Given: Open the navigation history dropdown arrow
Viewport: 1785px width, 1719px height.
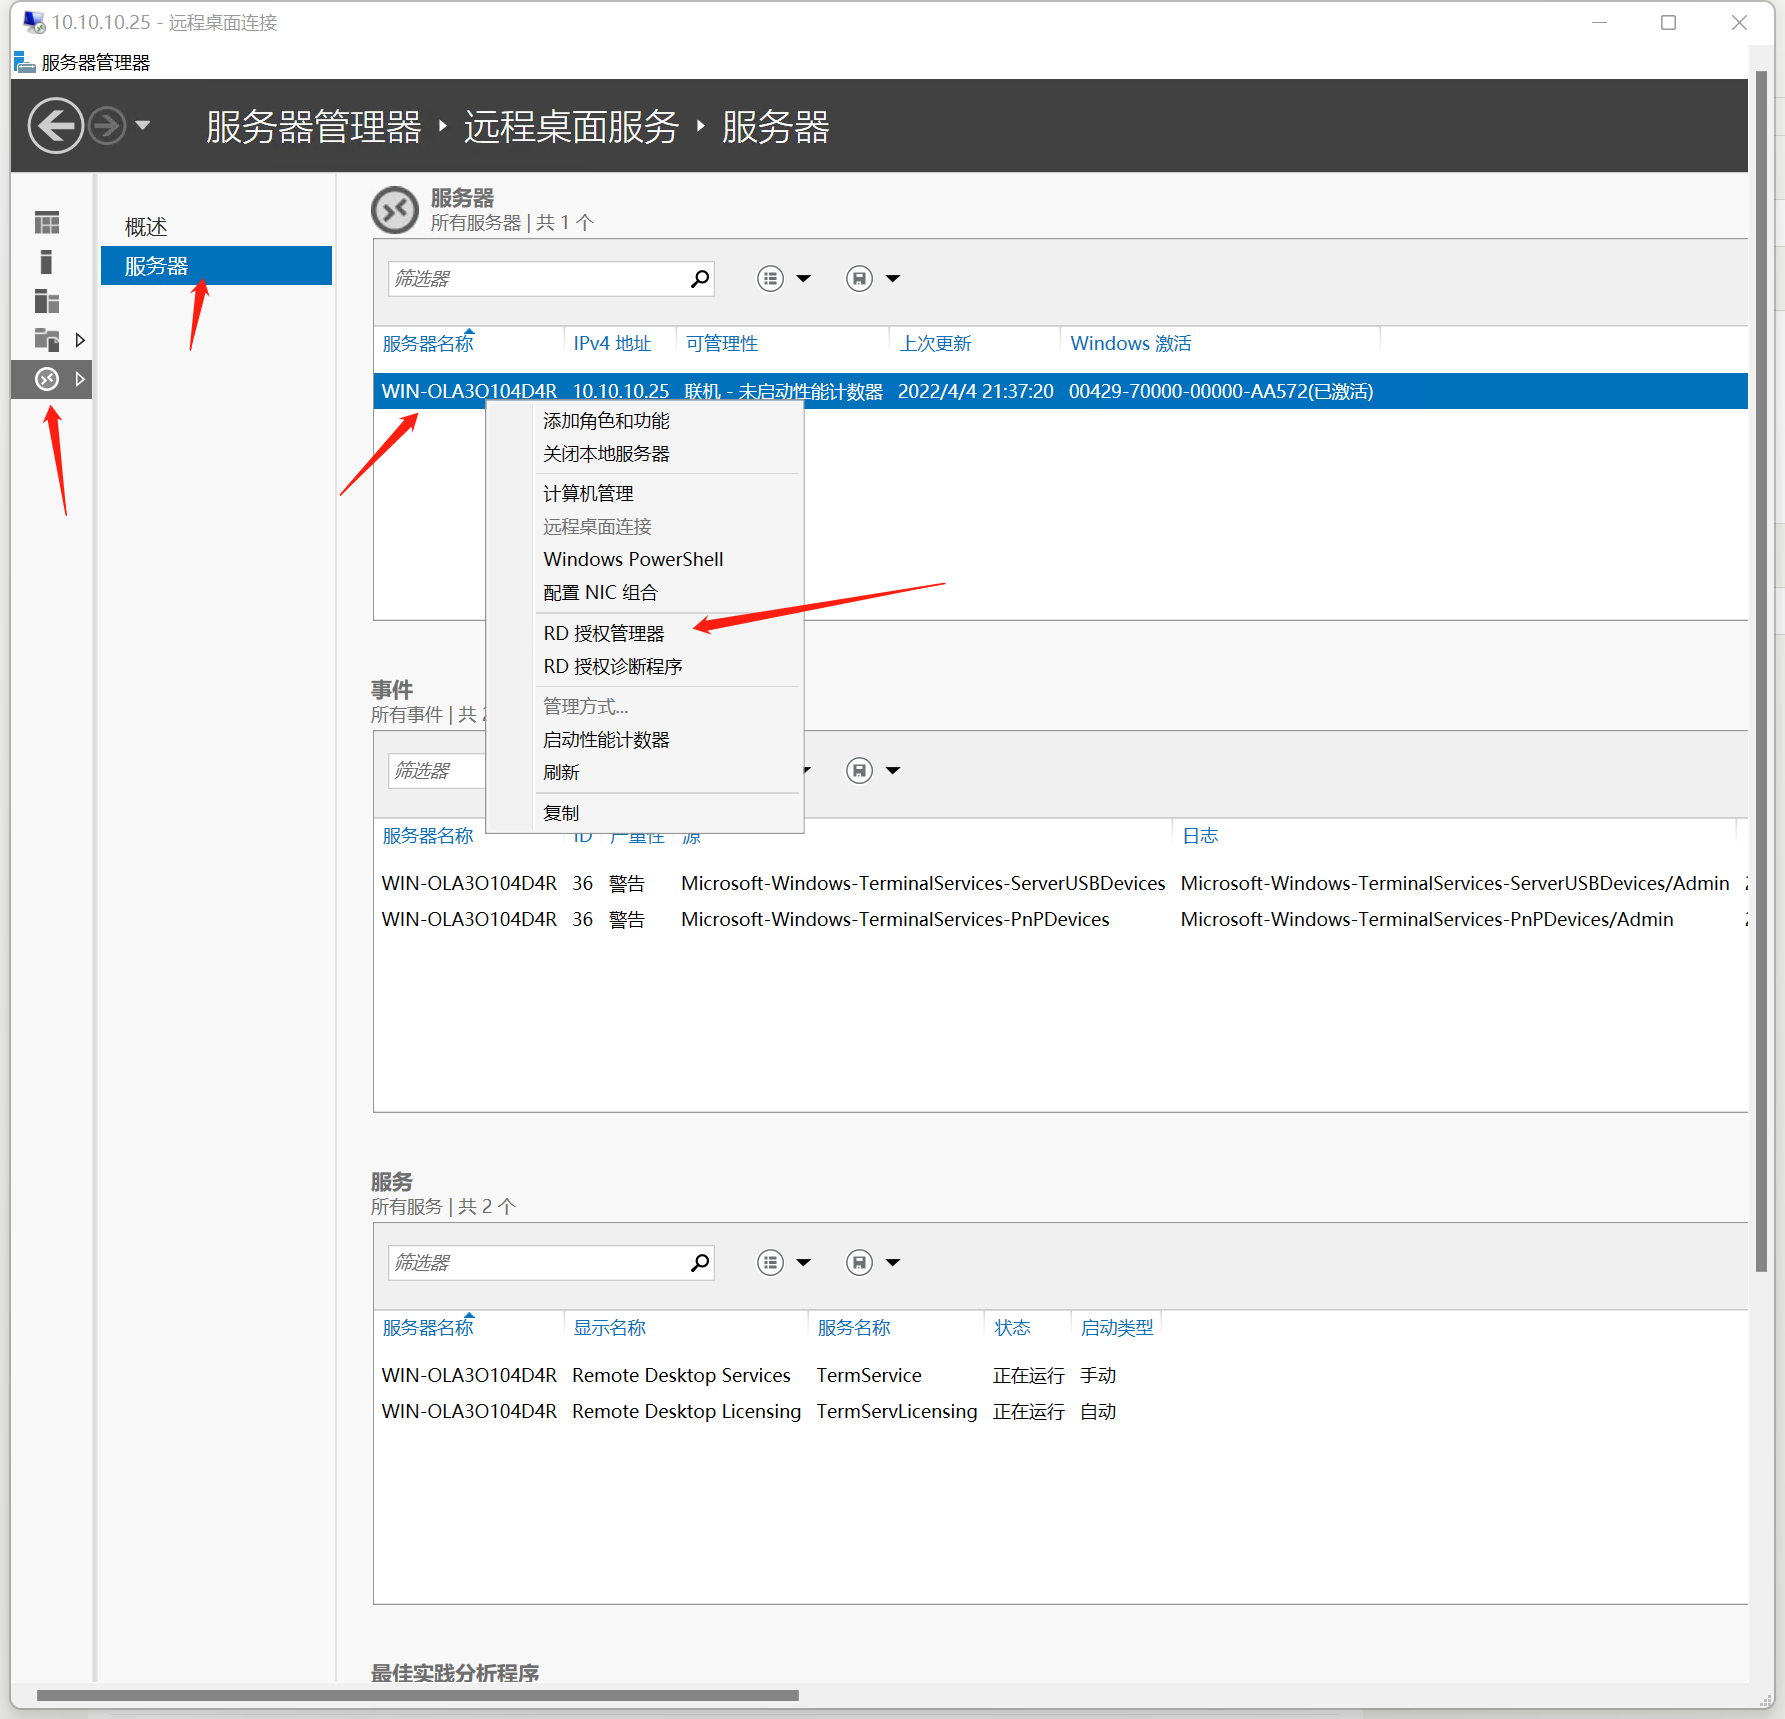Looking at the screenshot, I should point(142,126).
